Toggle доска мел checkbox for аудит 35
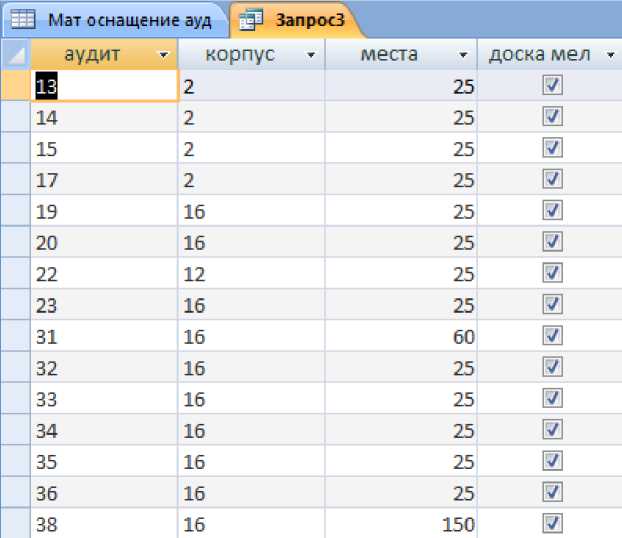Screen dimensions: 622x538 (553, 461)
